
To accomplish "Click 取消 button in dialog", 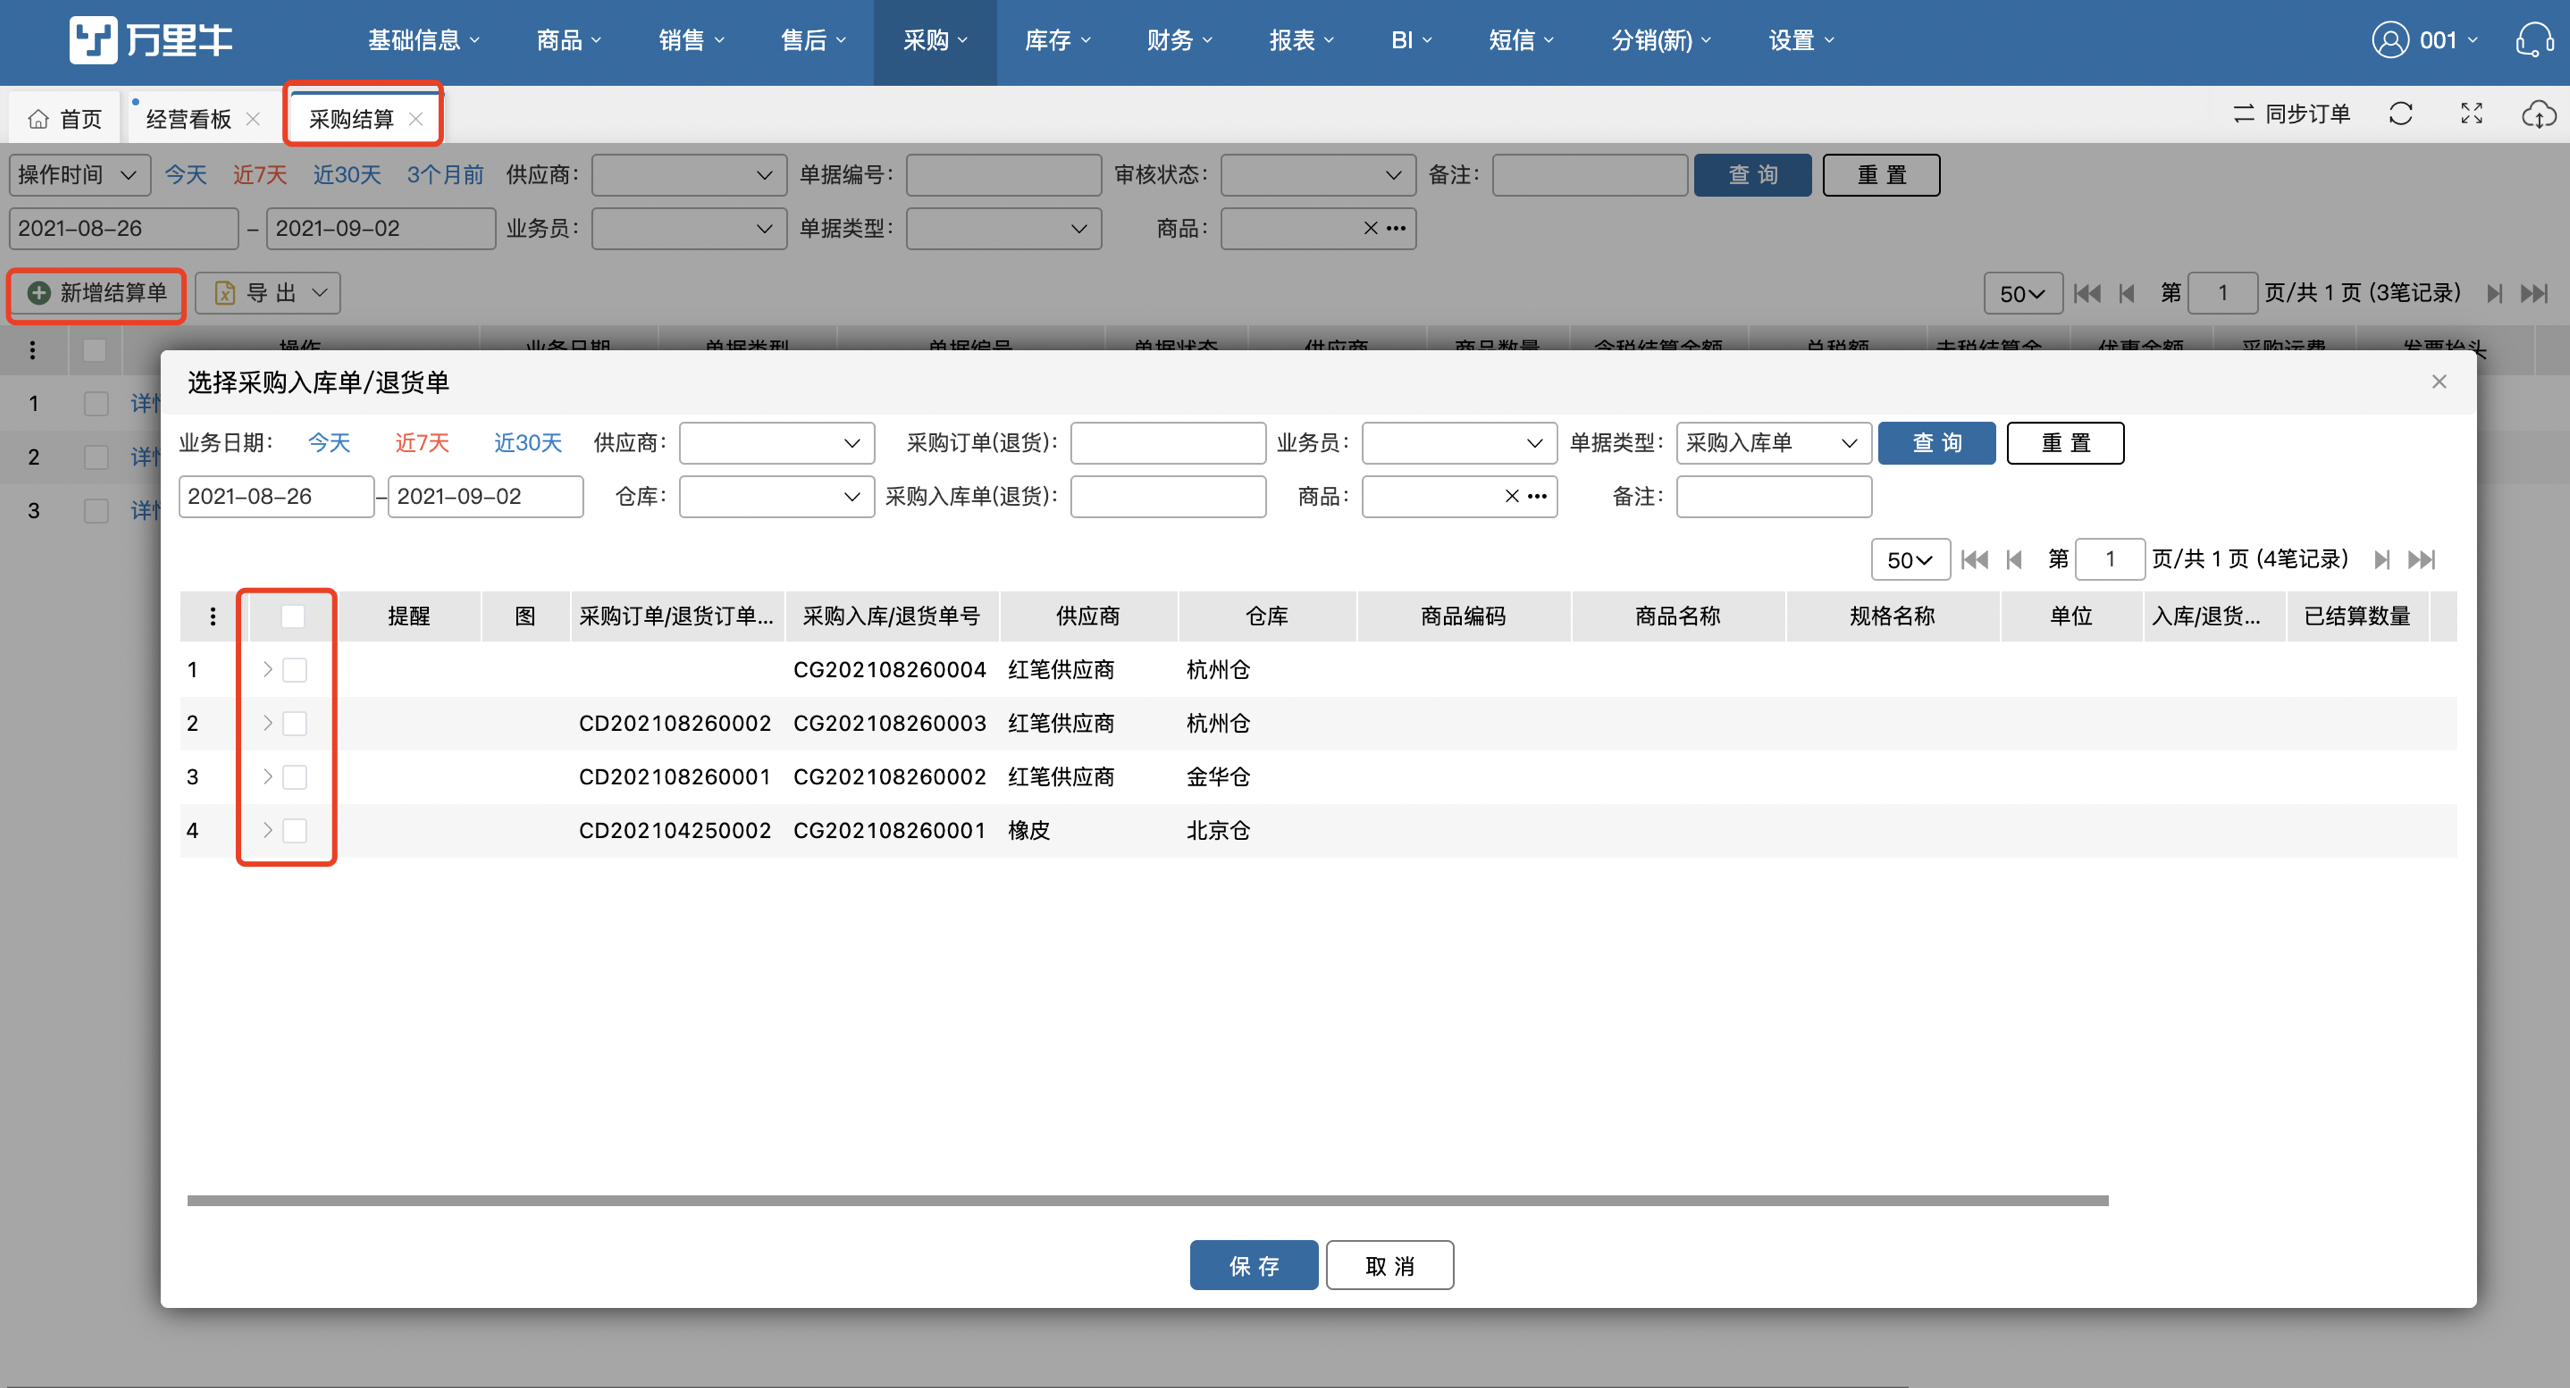I will point(1390,1266).
